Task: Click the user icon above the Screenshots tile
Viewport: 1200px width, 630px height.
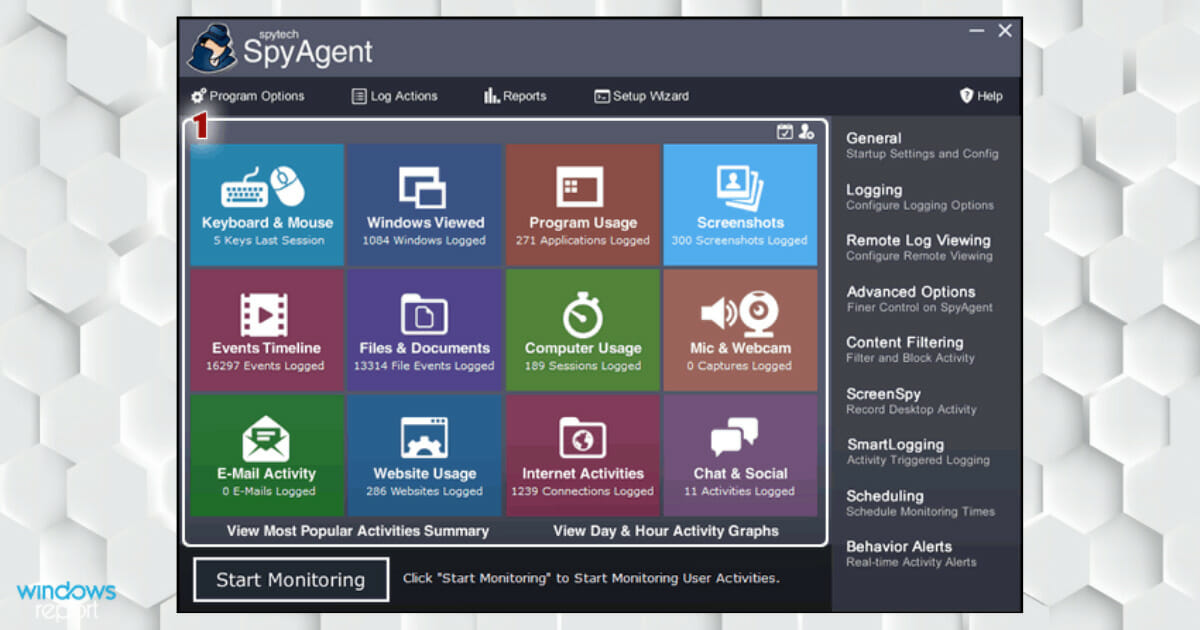Action: pos(806,131)
